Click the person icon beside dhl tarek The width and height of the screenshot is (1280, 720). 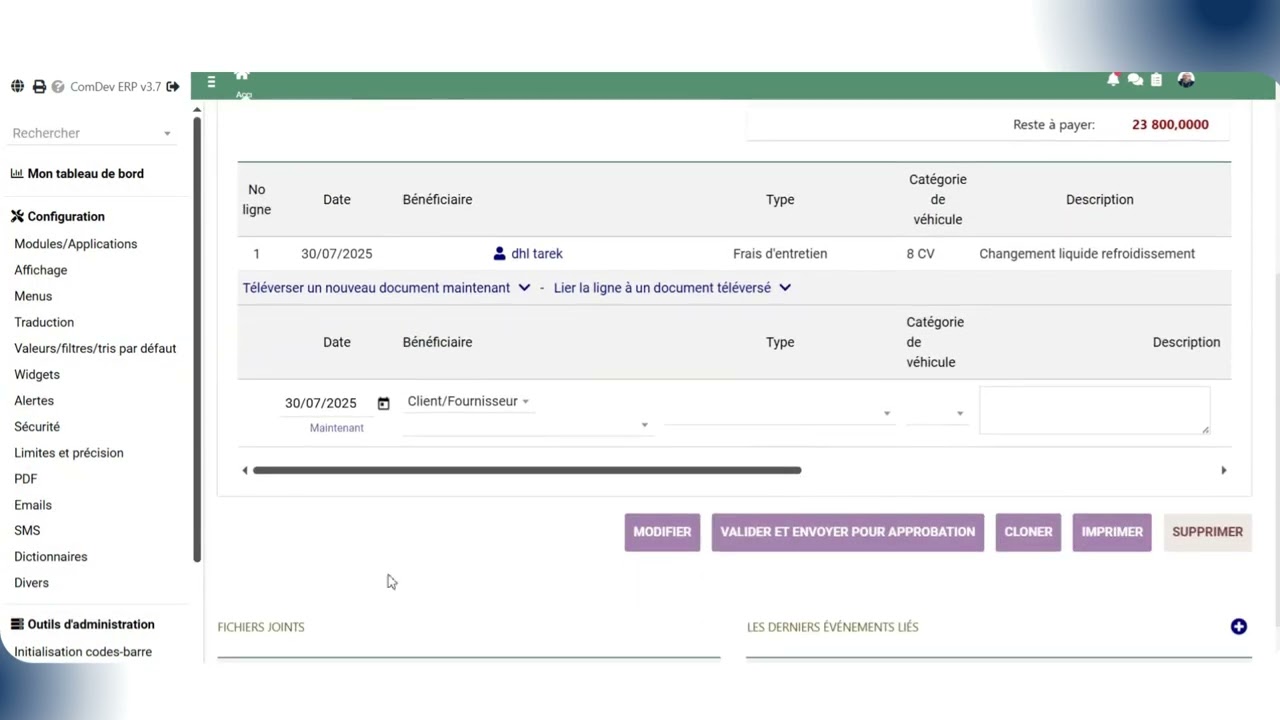(500, 254)
